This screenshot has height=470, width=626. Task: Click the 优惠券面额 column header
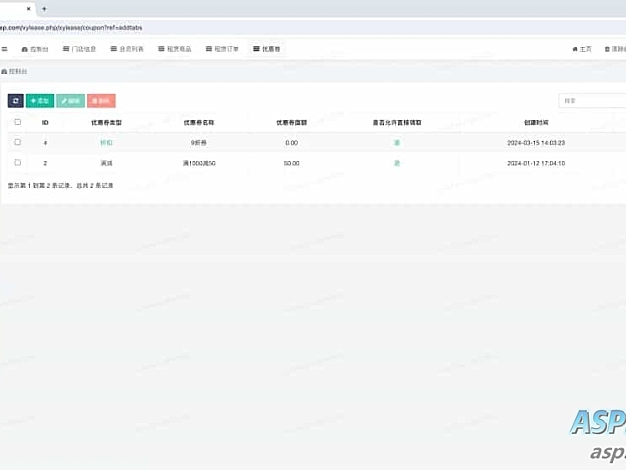point(291,123)
